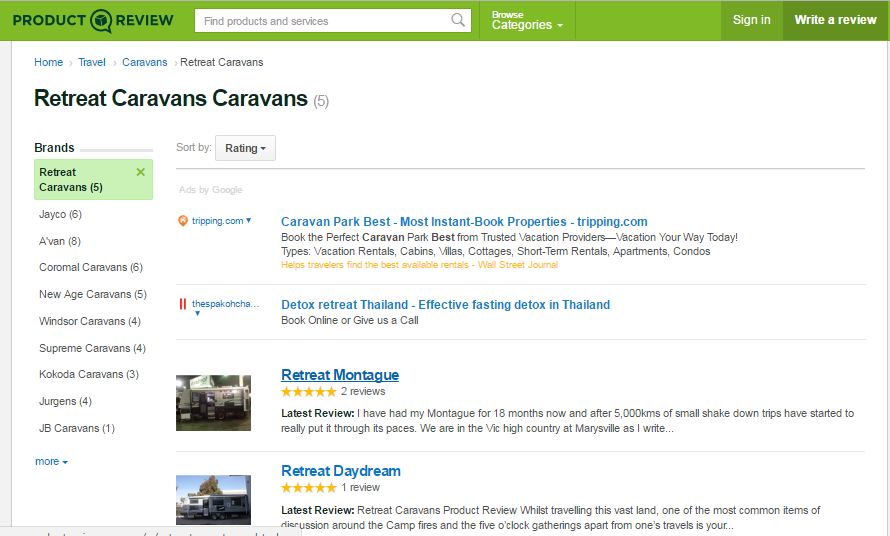This screenshot has width=890, height=536.
Task: Filter by Coromal Caravans brand
Action: click(x=91, y=267)
